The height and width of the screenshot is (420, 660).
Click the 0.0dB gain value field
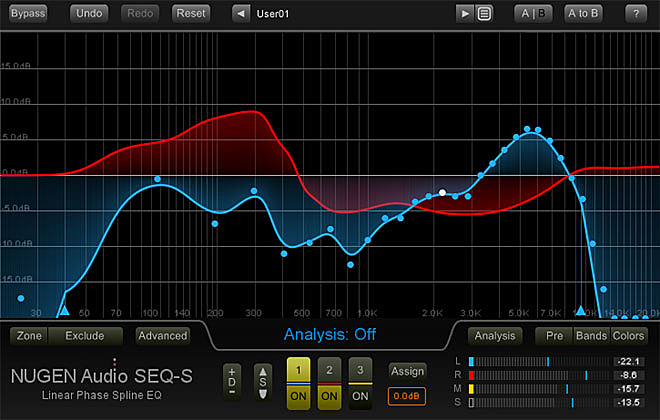407,396
